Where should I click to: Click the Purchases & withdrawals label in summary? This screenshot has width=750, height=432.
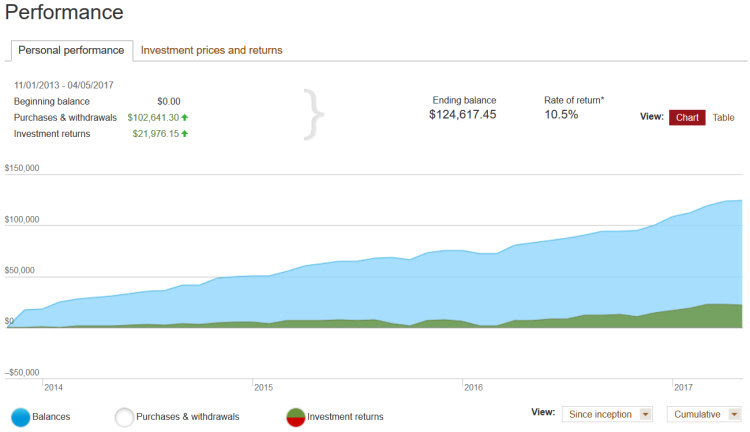[x=65, y=117]
